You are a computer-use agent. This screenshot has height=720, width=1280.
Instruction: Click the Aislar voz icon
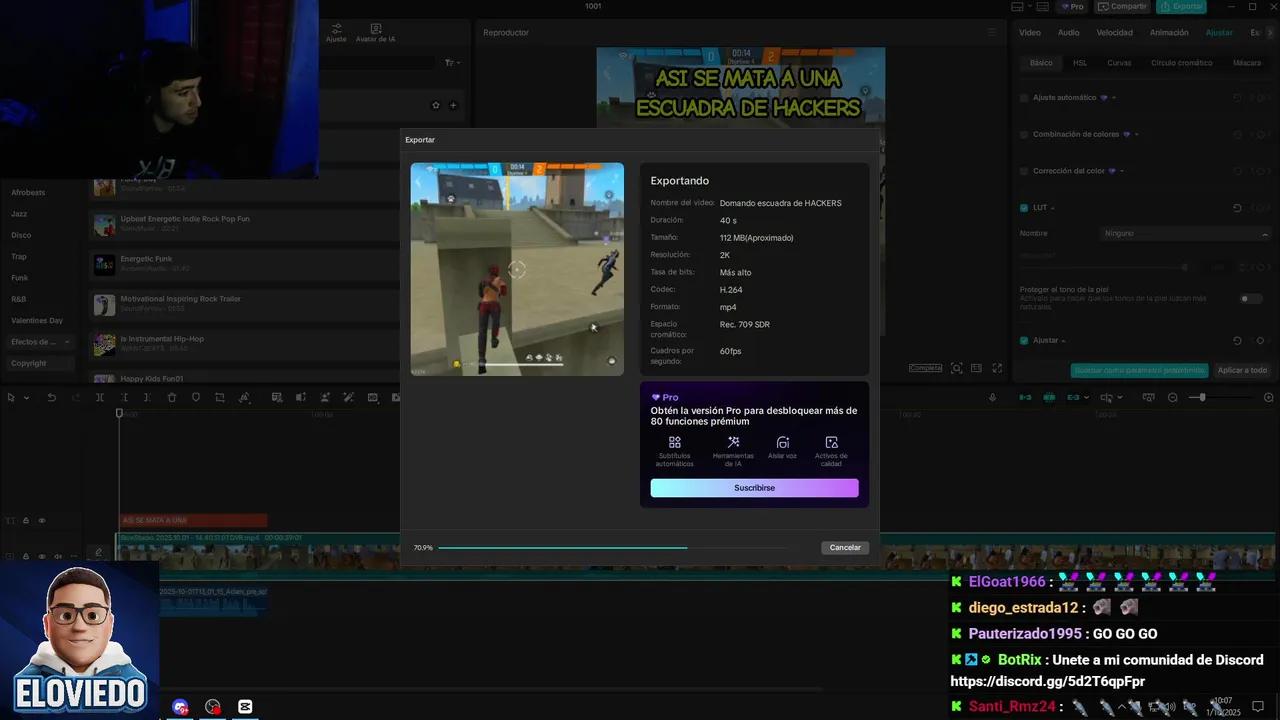point(783,442)
